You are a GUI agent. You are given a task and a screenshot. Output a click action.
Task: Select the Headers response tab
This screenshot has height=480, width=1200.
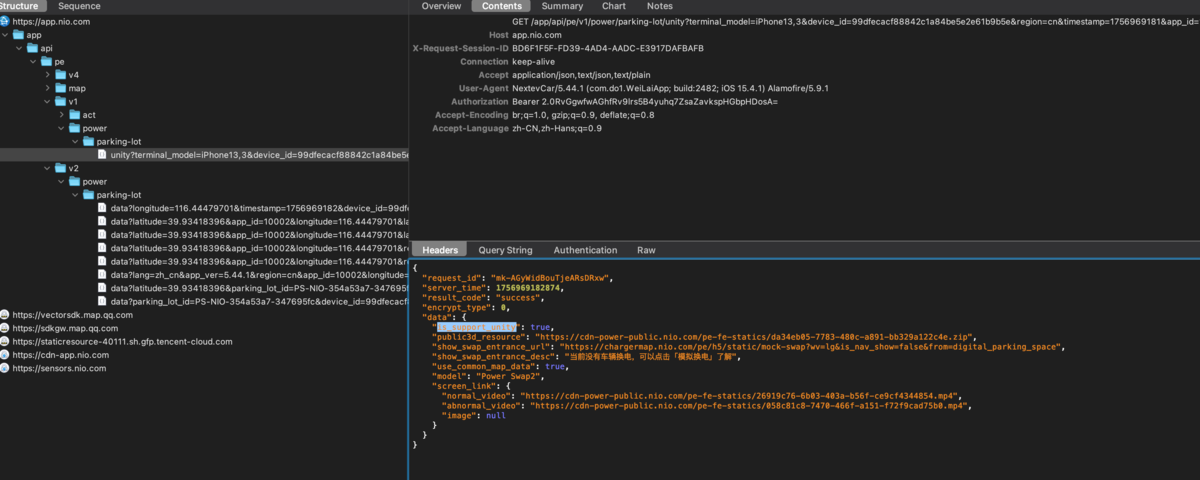tap(439, 250)
